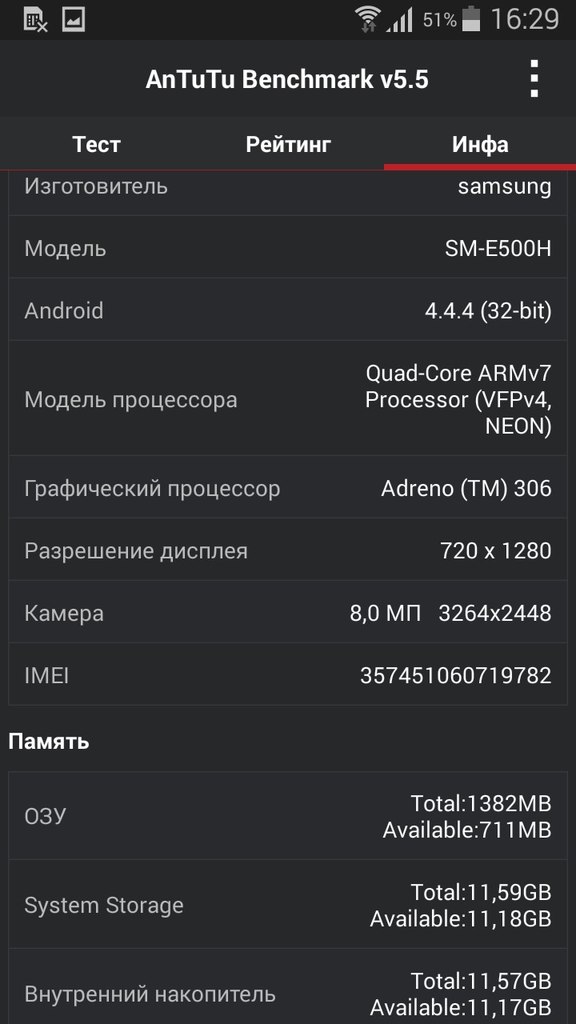This screenshot has width=576, height=1024.
Task: Tap the image notification icon in status bar
Action: click(x=74, y=19)
